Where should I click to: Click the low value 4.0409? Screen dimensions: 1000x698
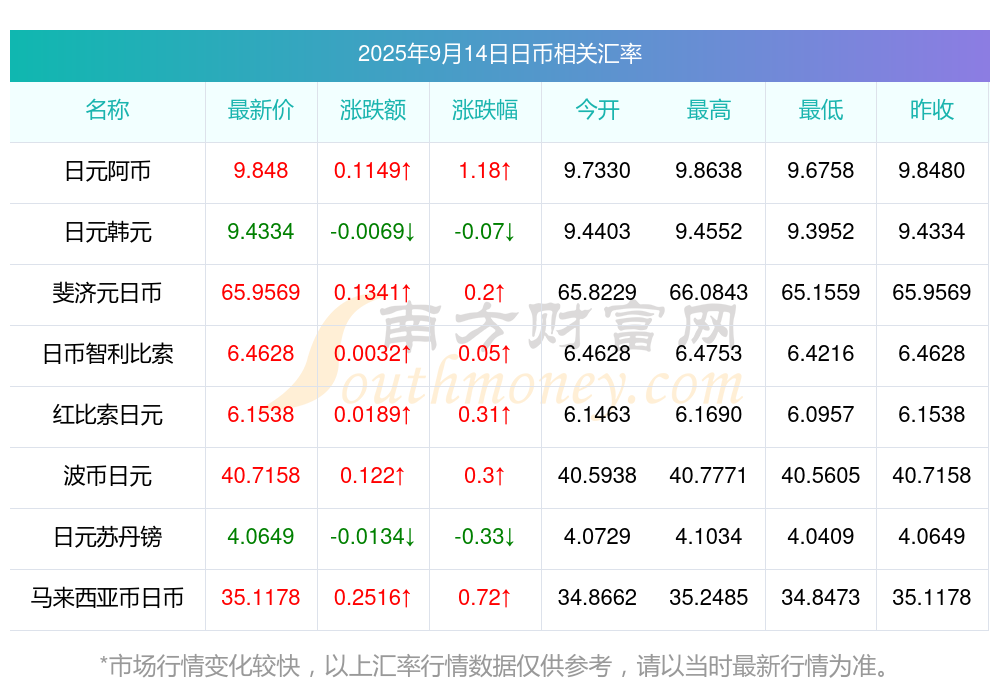pyautogui.click(x=821, y=537)
